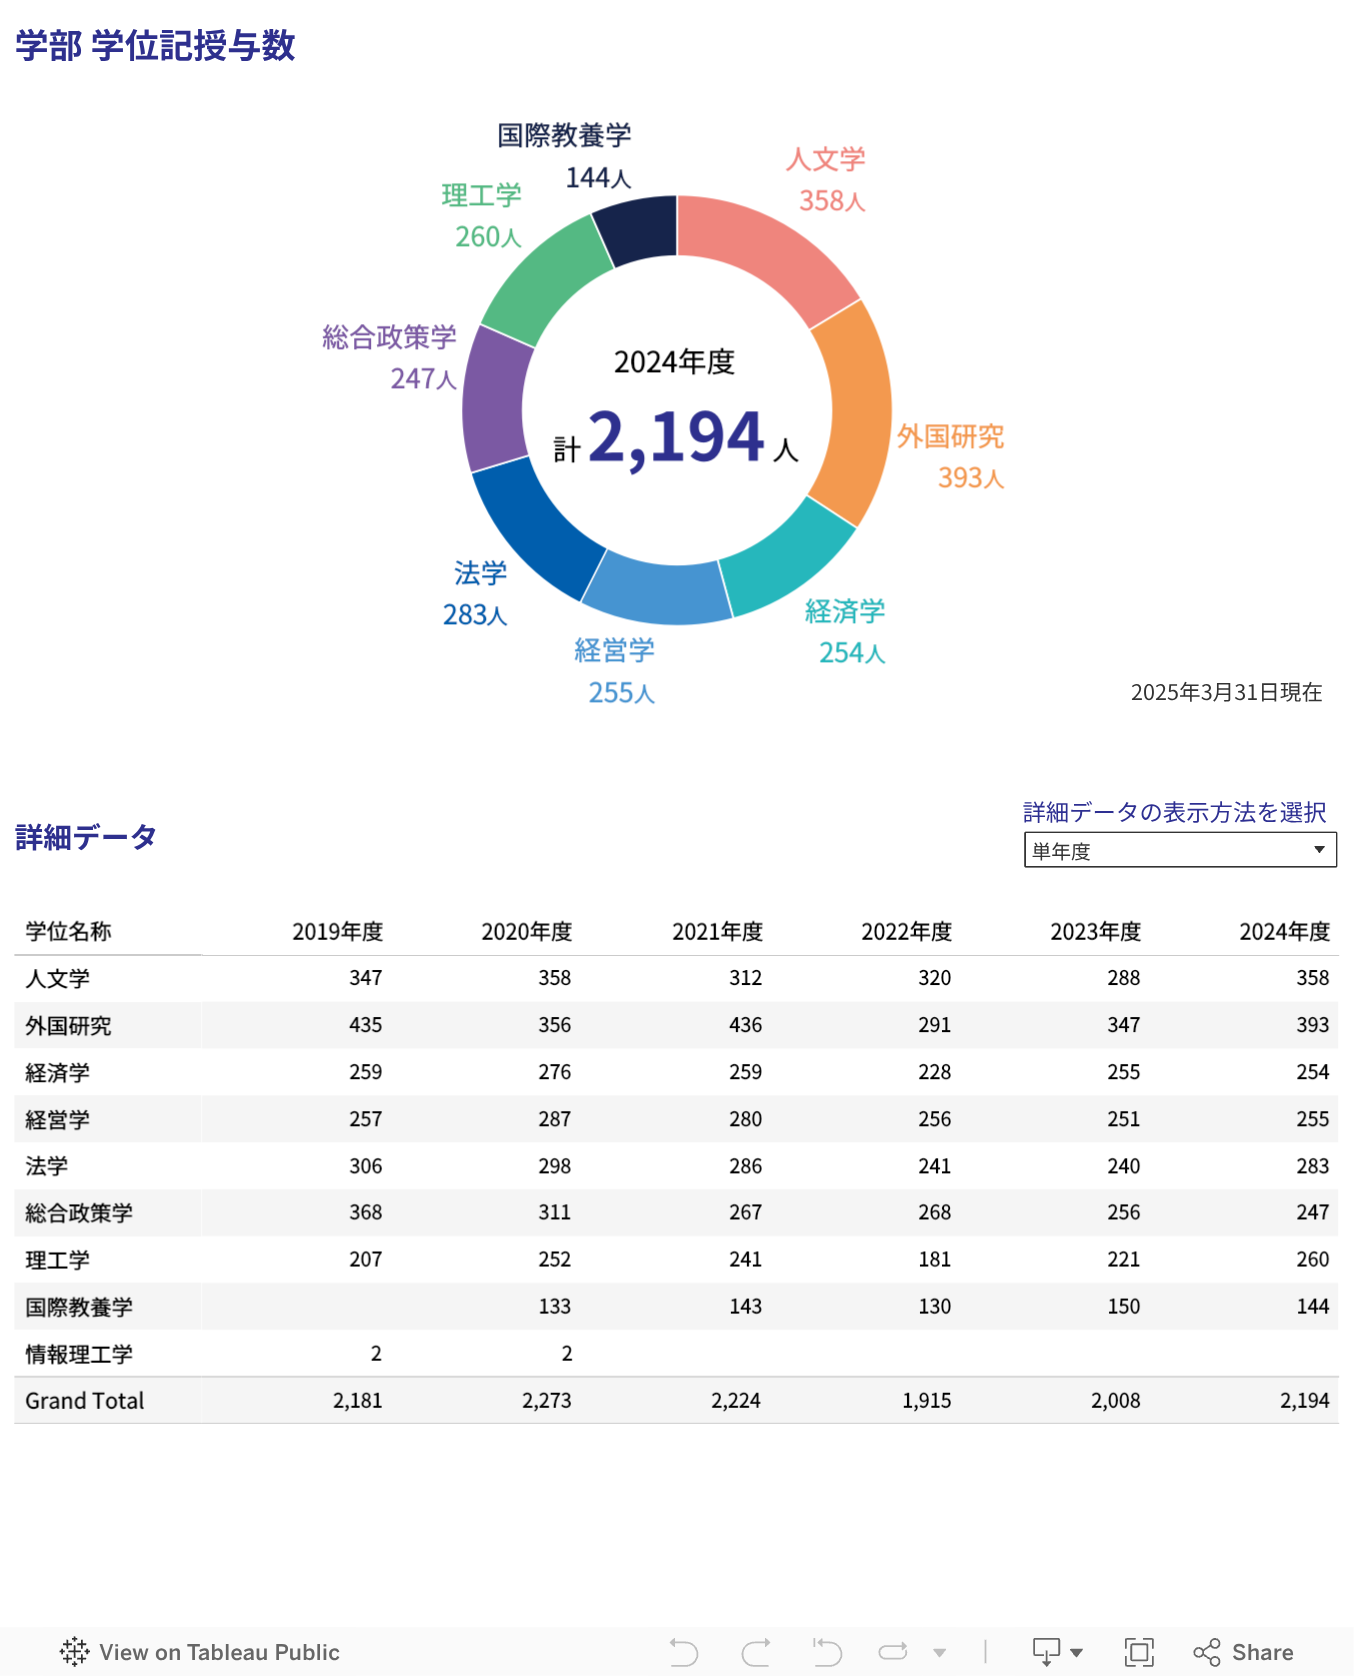Screen dimensions: 1354x1676
Task: Select the light blue 経営学 donut segment
Action: pyautogui.click(x=657, y=592)
